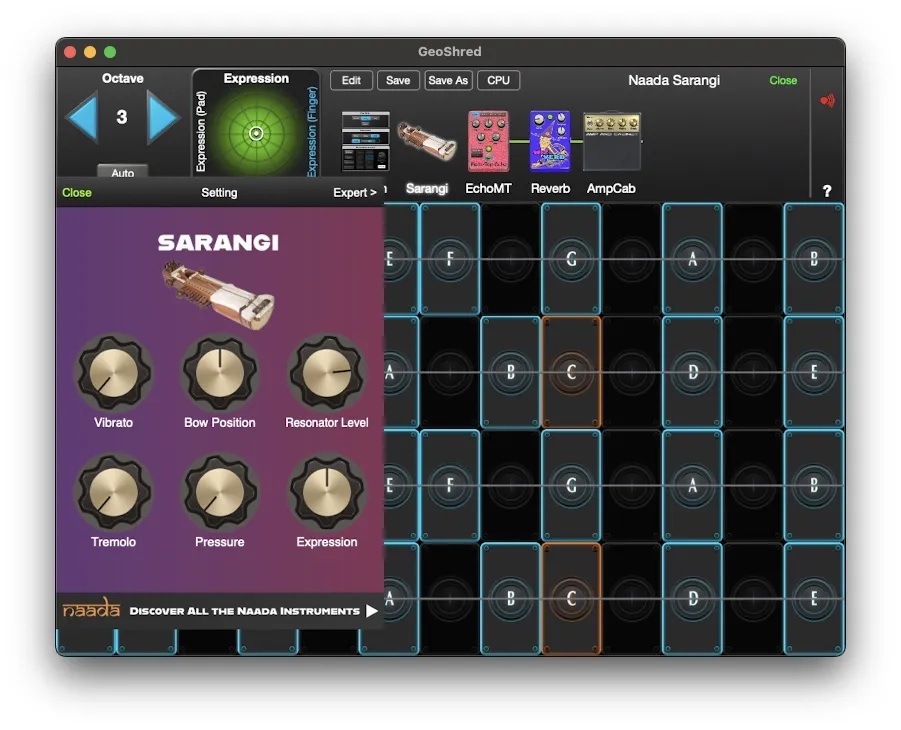Viewport: 901px width, 730px height.
Task: Adjust the Expression knob in Sarangi panel
Action: pos(326,492)
